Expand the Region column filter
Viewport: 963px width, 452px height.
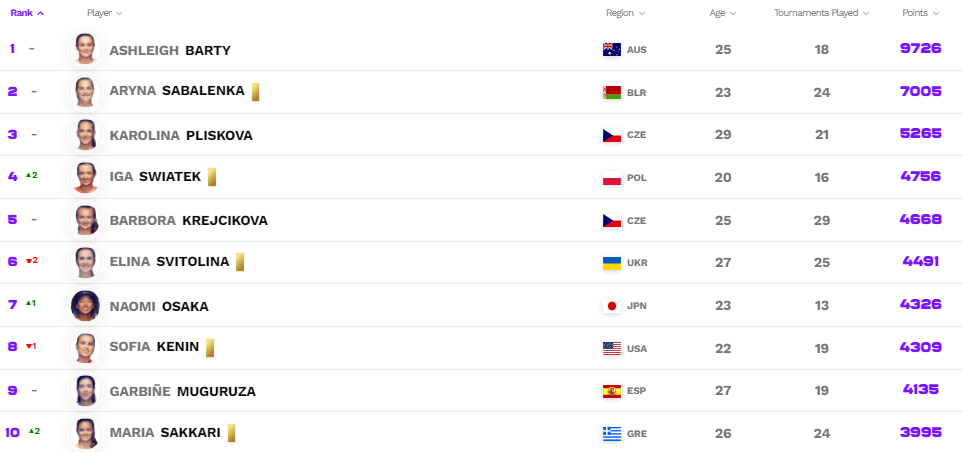625,13
